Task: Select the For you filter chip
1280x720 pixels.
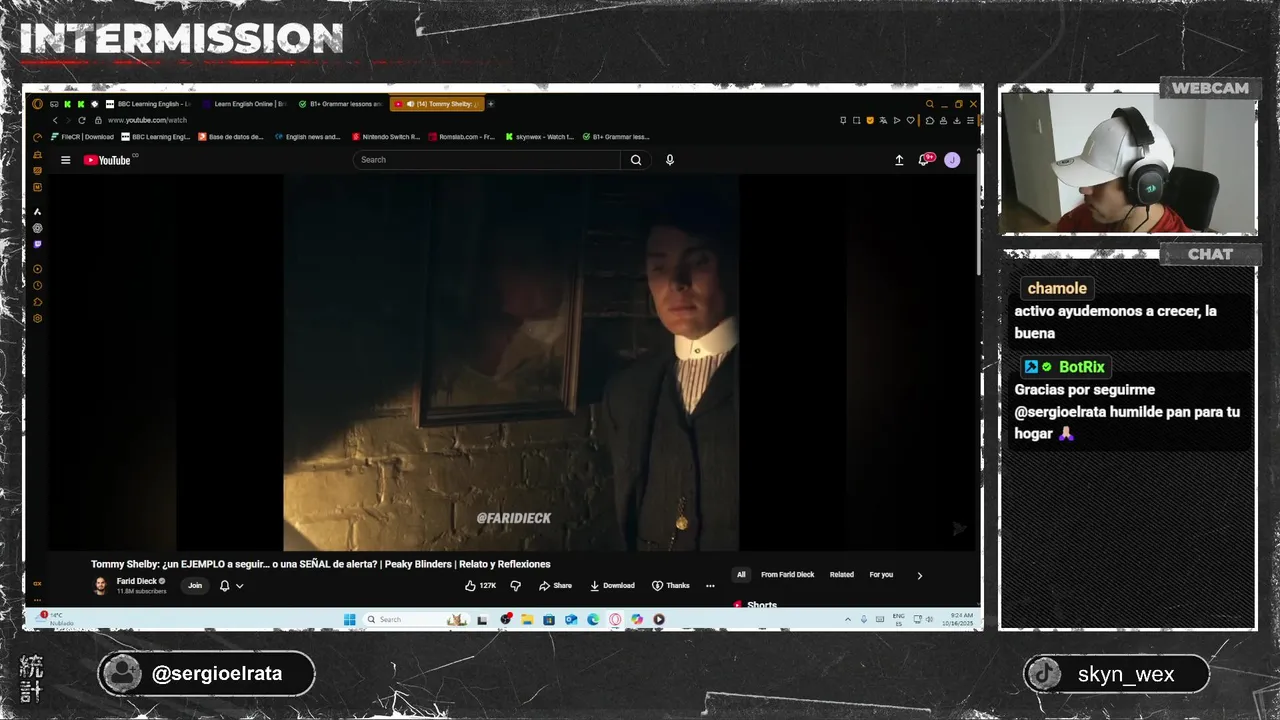Action: (x=881, y=575)
